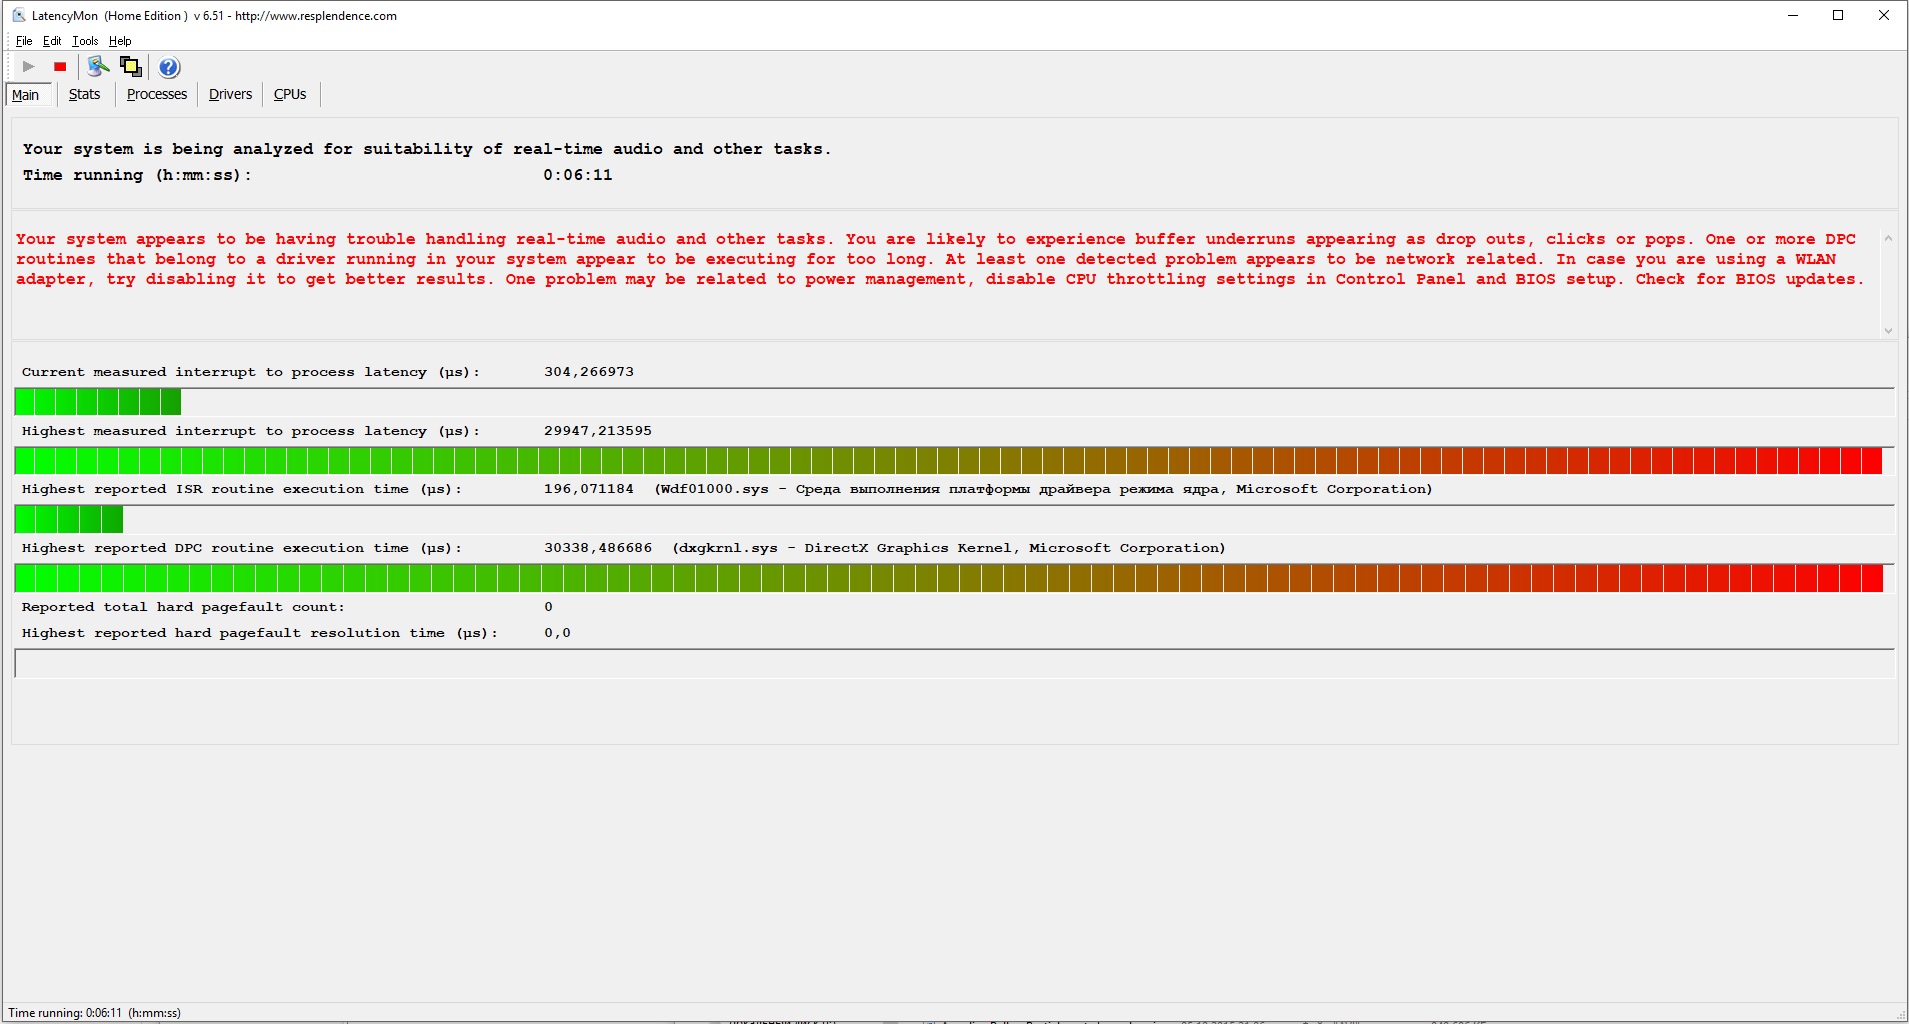Click the 'Time running (h:mm:ss):' label in the main panel
Screen dimensions: 1909x1024
[137, 175]
